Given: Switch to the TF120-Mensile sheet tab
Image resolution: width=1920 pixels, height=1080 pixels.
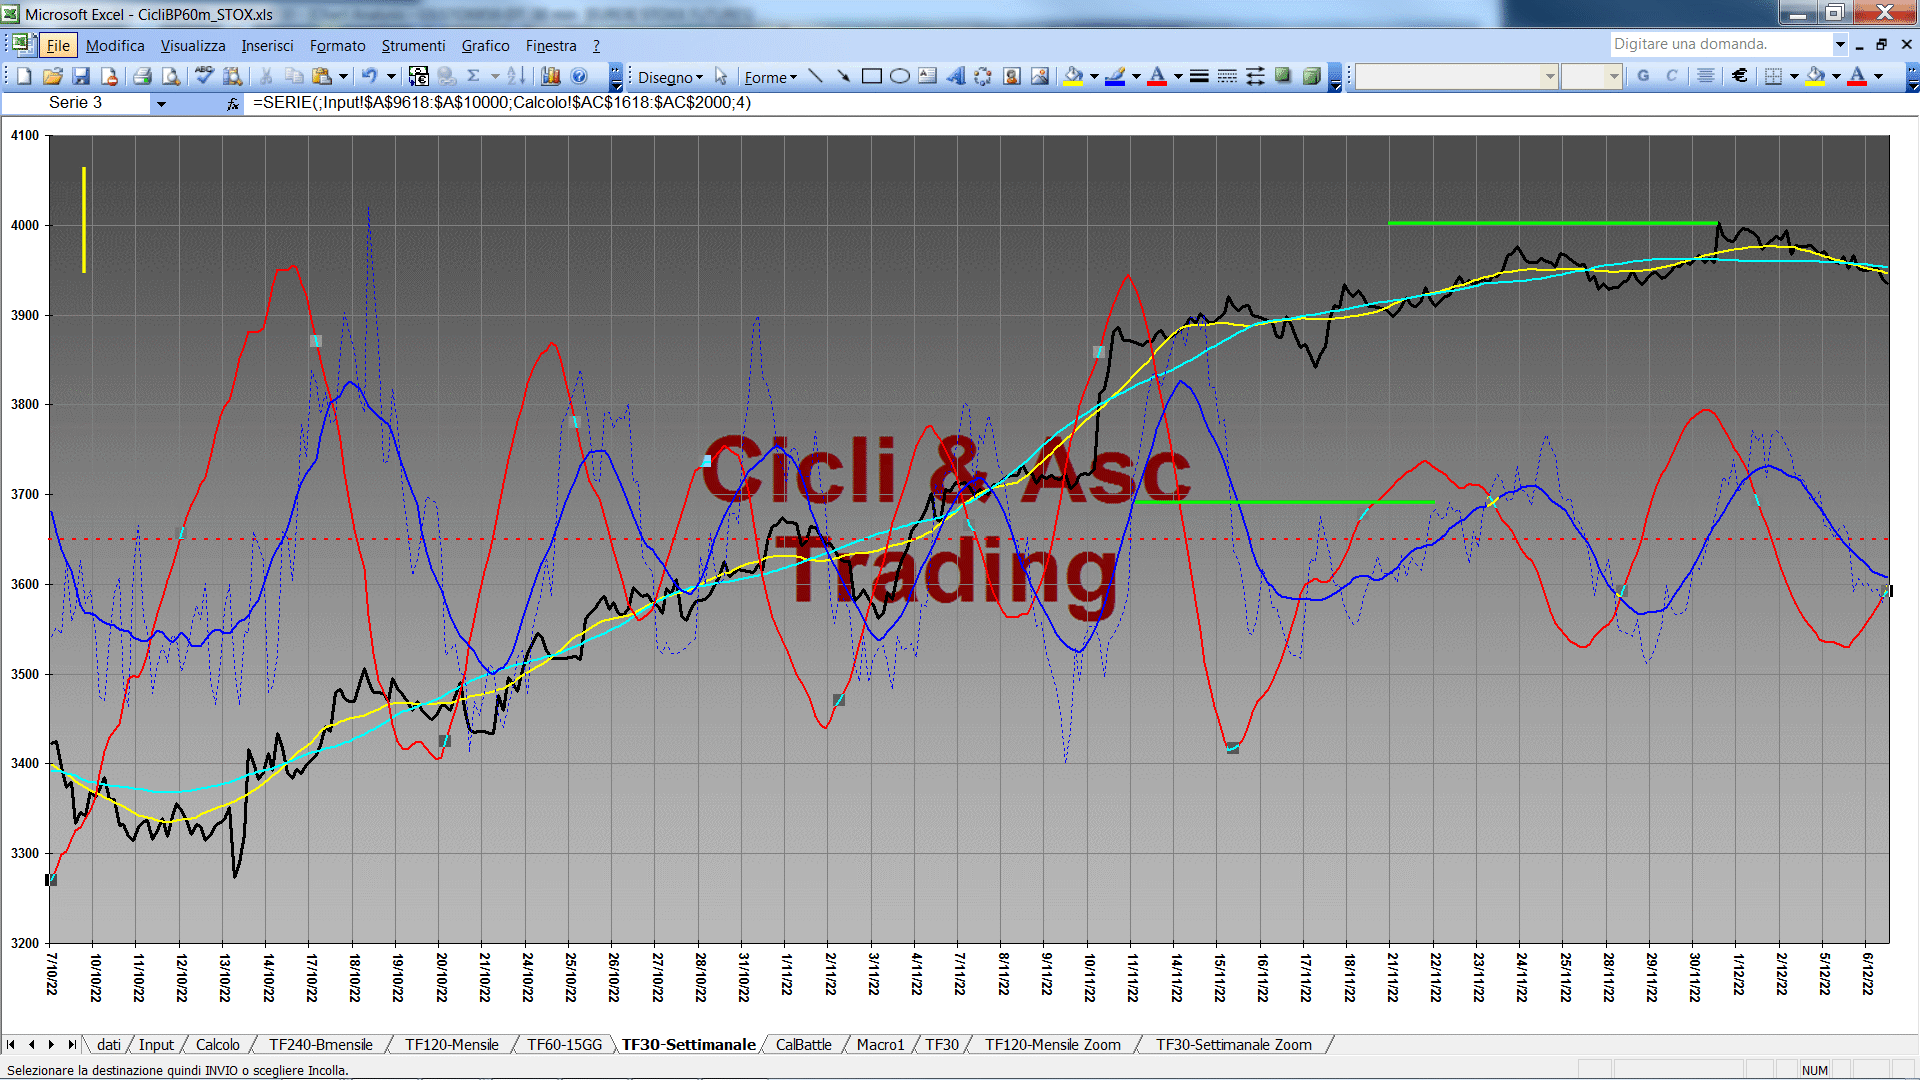Looking at the screenshot, I should point(451,1045).
